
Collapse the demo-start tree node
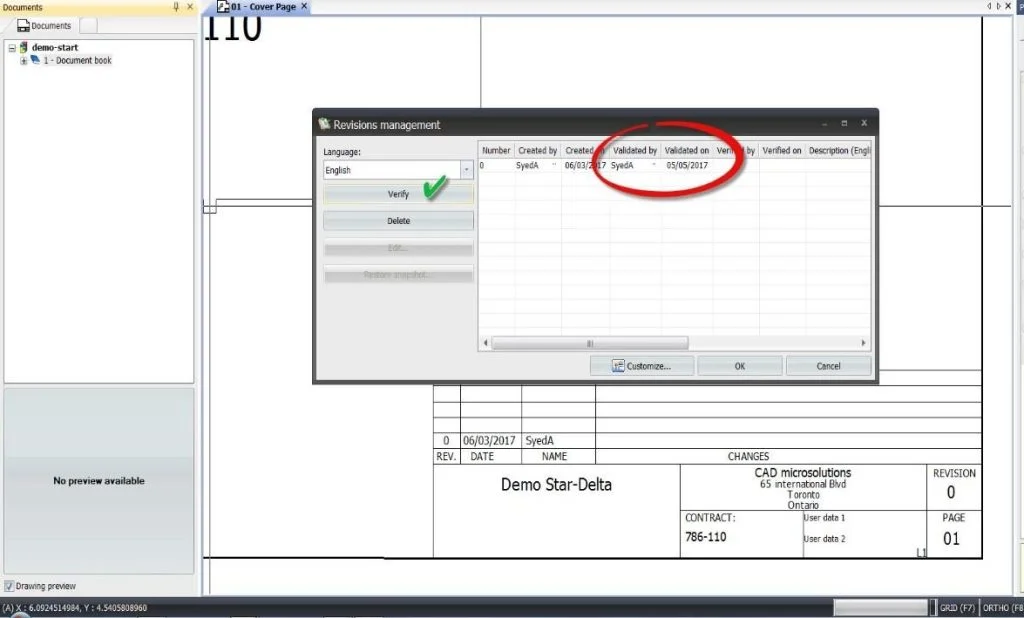click(12, 48)
